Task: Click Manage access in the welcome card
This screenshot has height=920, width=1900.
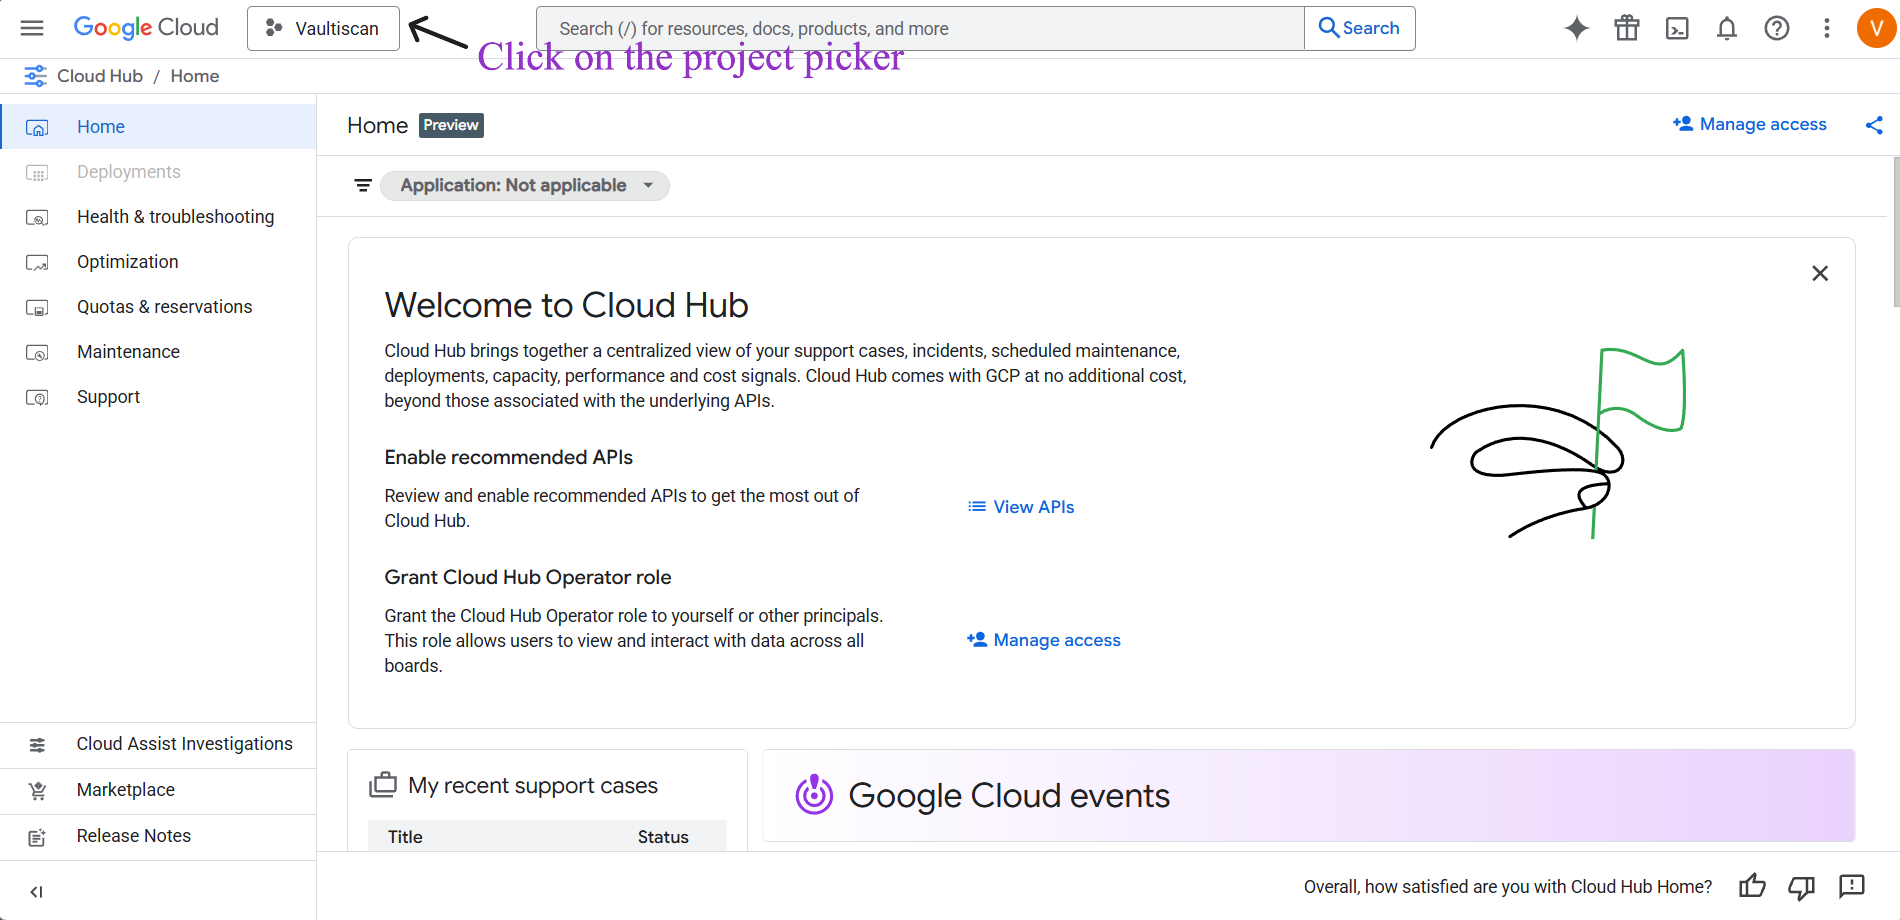Action: click(1044, 640)
